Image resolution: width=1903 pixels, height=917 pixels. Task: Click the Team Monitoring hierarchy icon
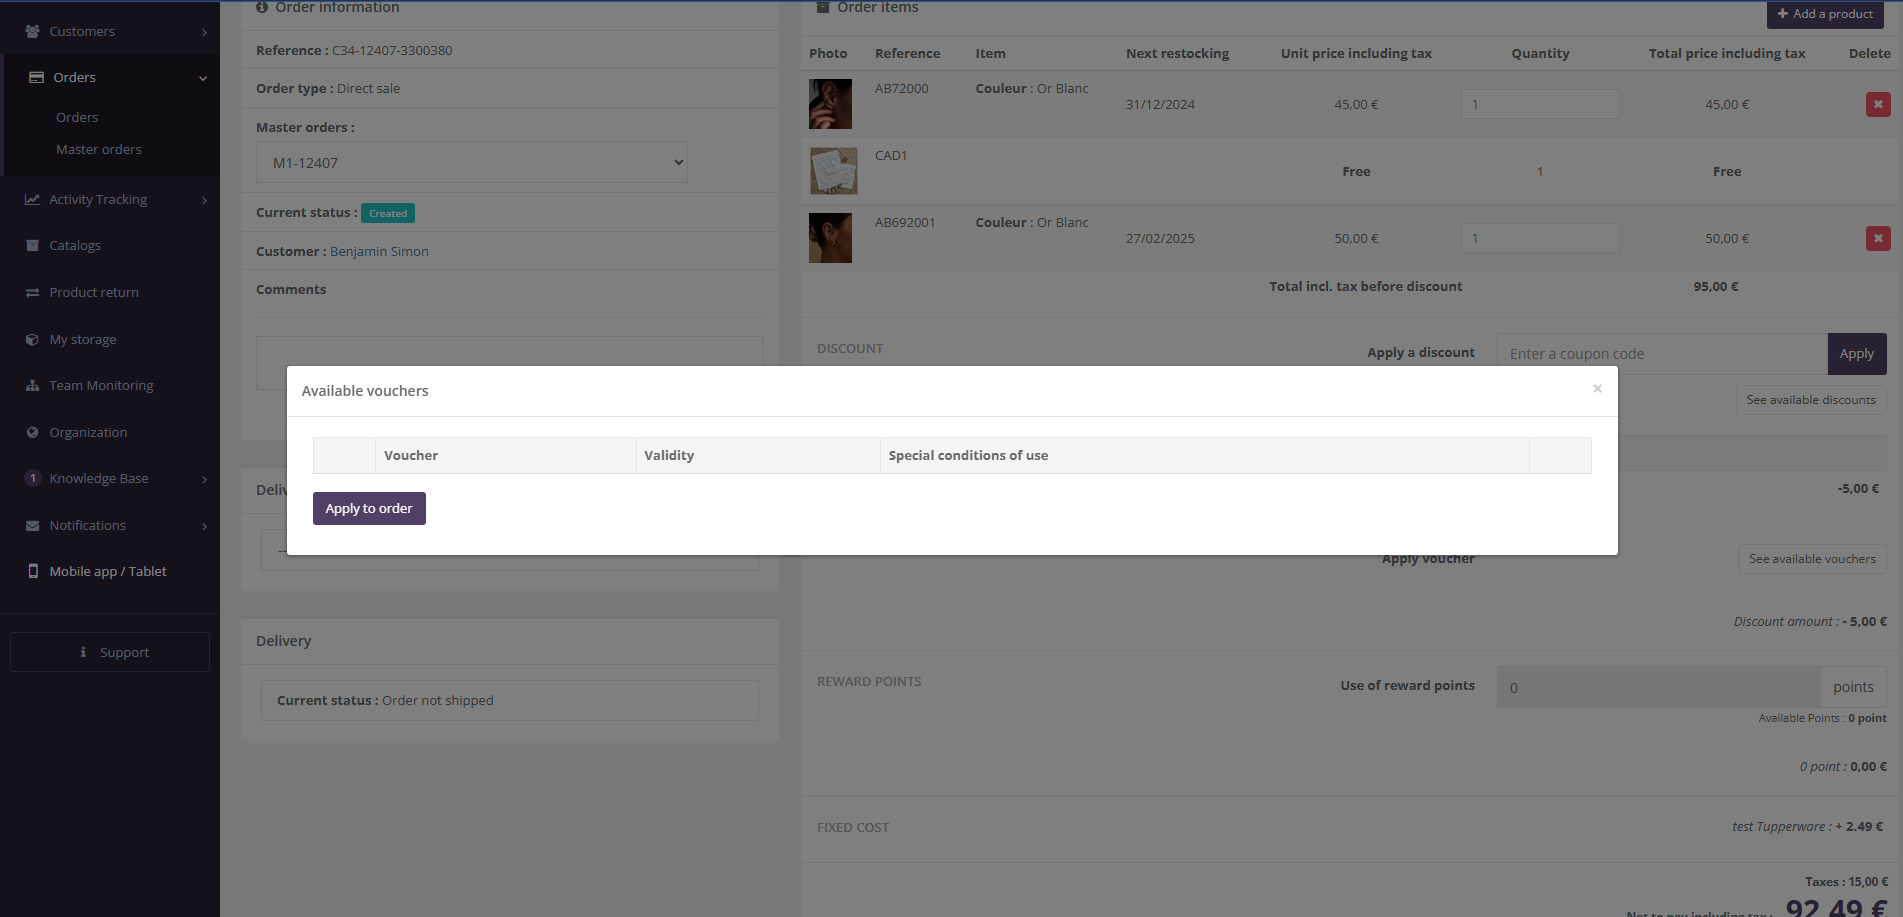point(32,385)
